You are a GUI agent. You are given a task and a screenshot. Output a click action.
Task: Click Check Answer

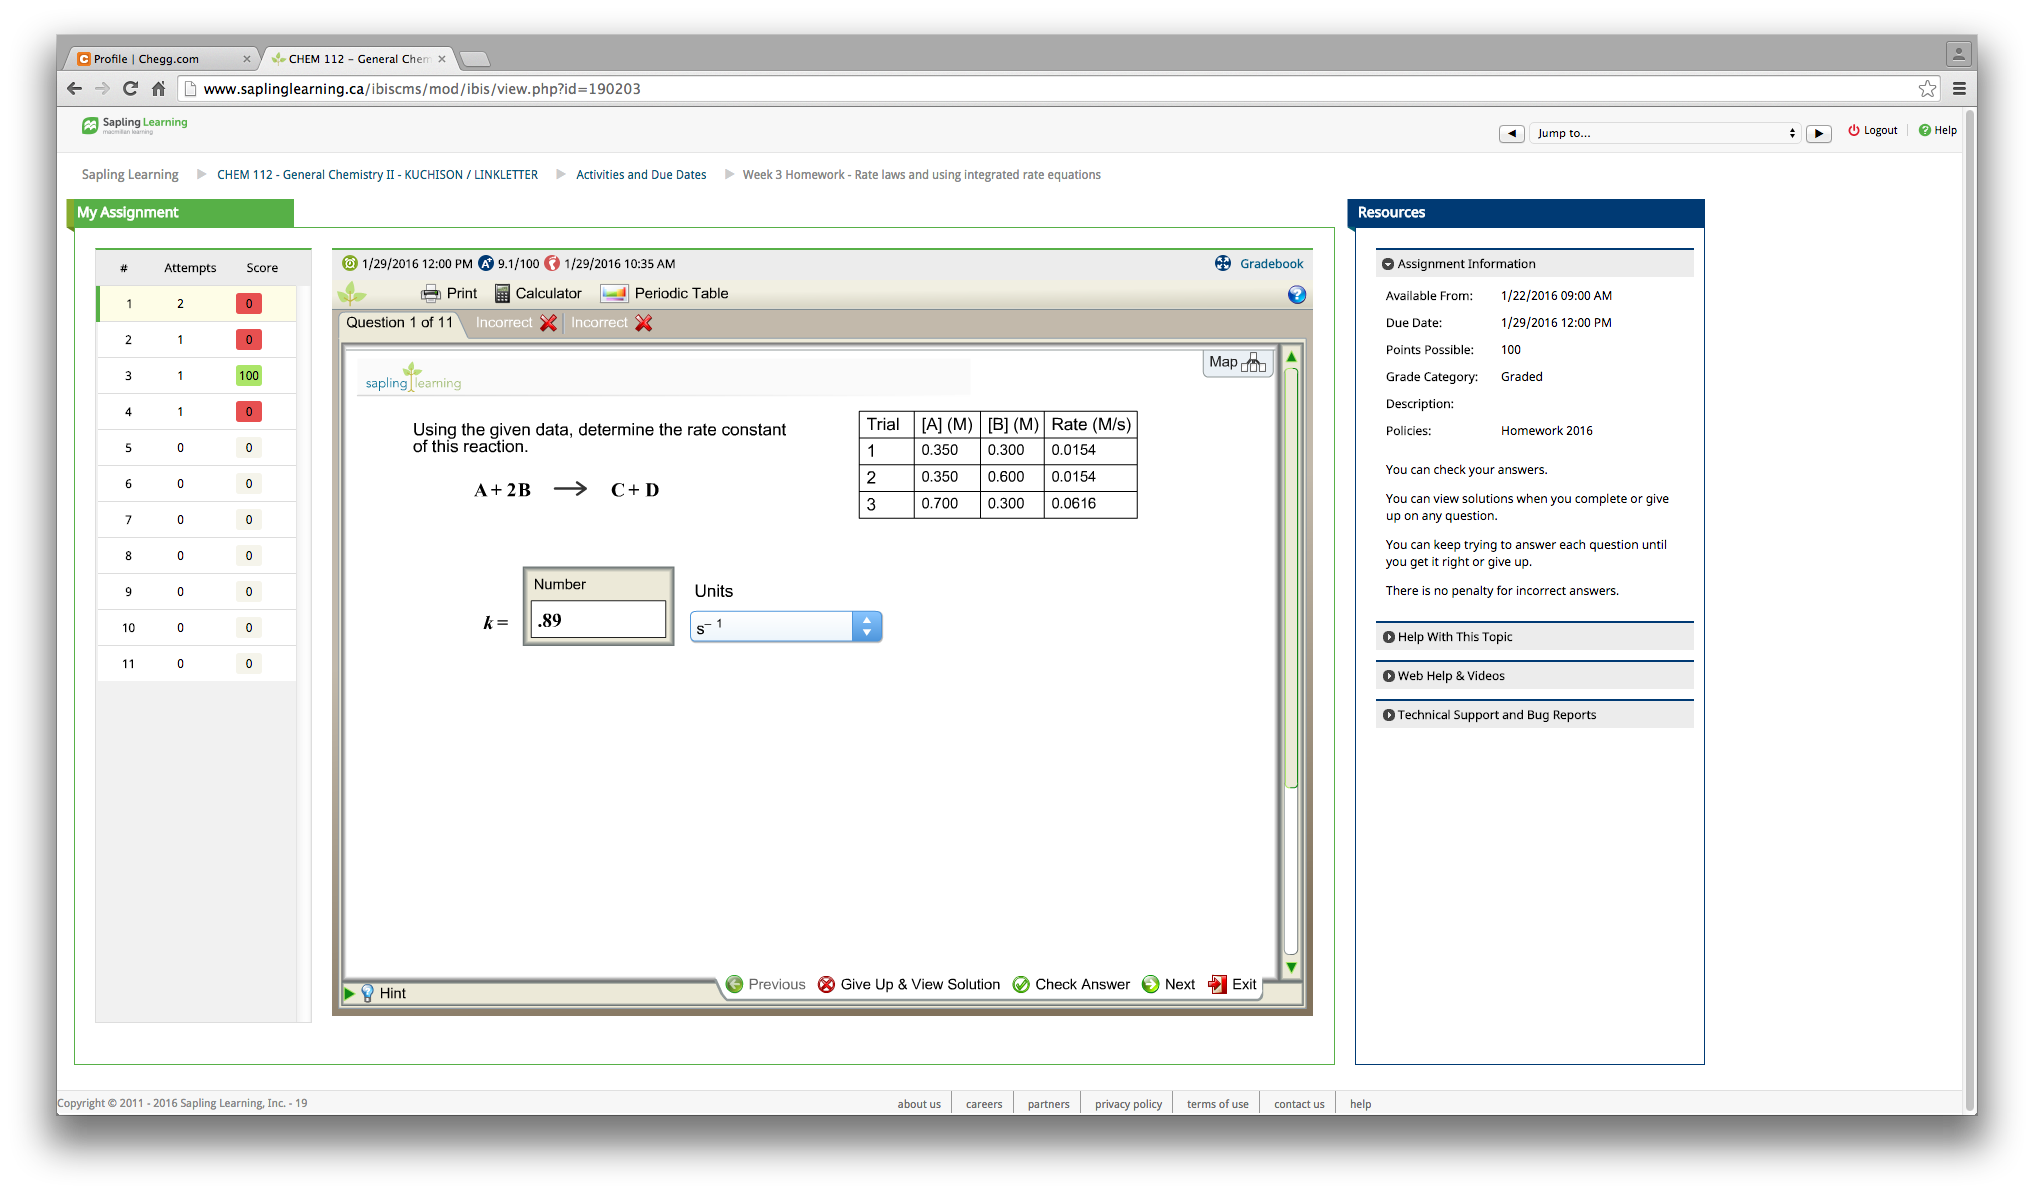pos(1071,984)
